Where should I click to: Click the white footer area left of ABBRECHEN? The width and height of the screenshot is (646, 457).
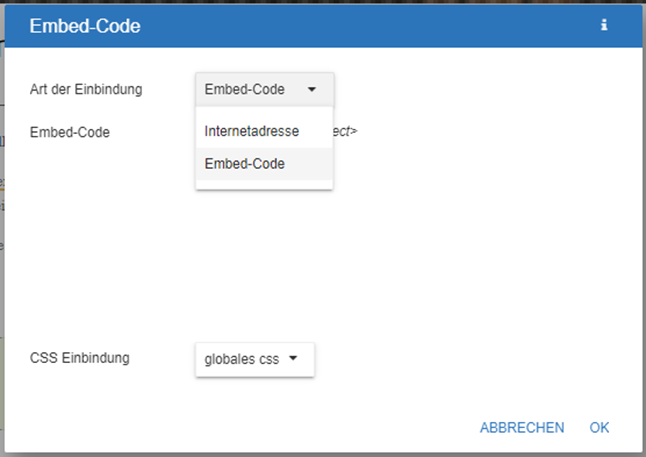tap(250, 427)
